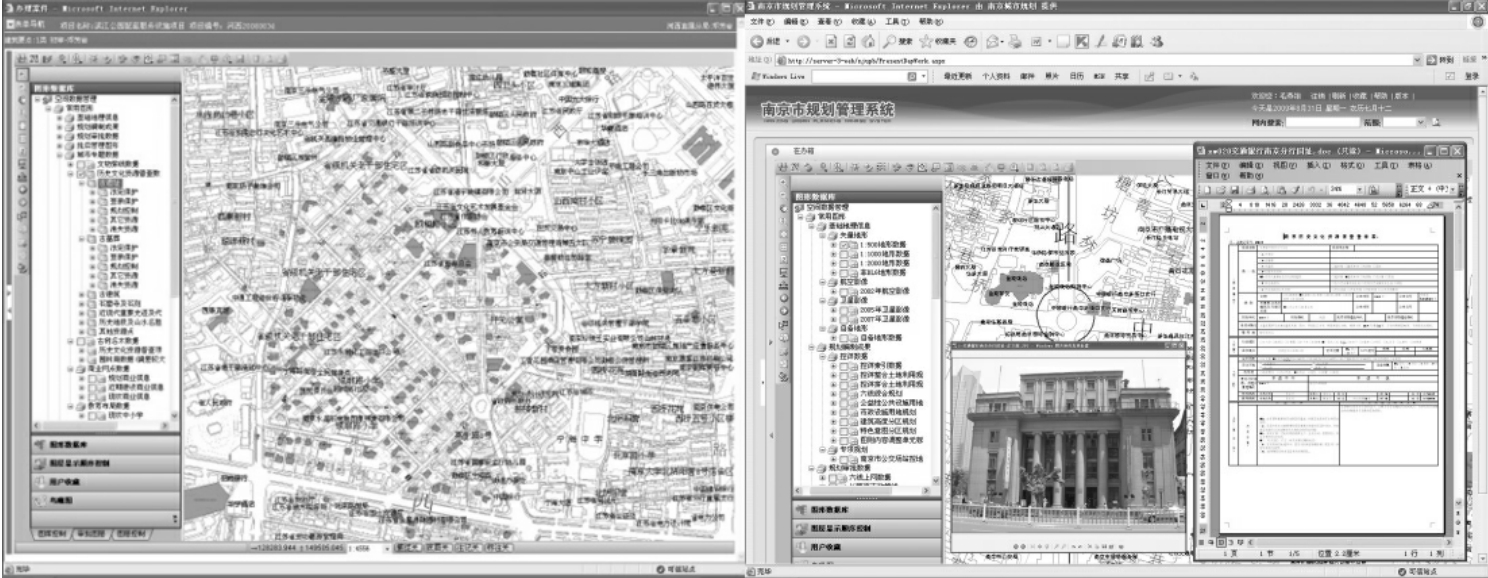
Task: Toggle the 1:1000地形数据 layer checkbox
Action: click(846, 254)
